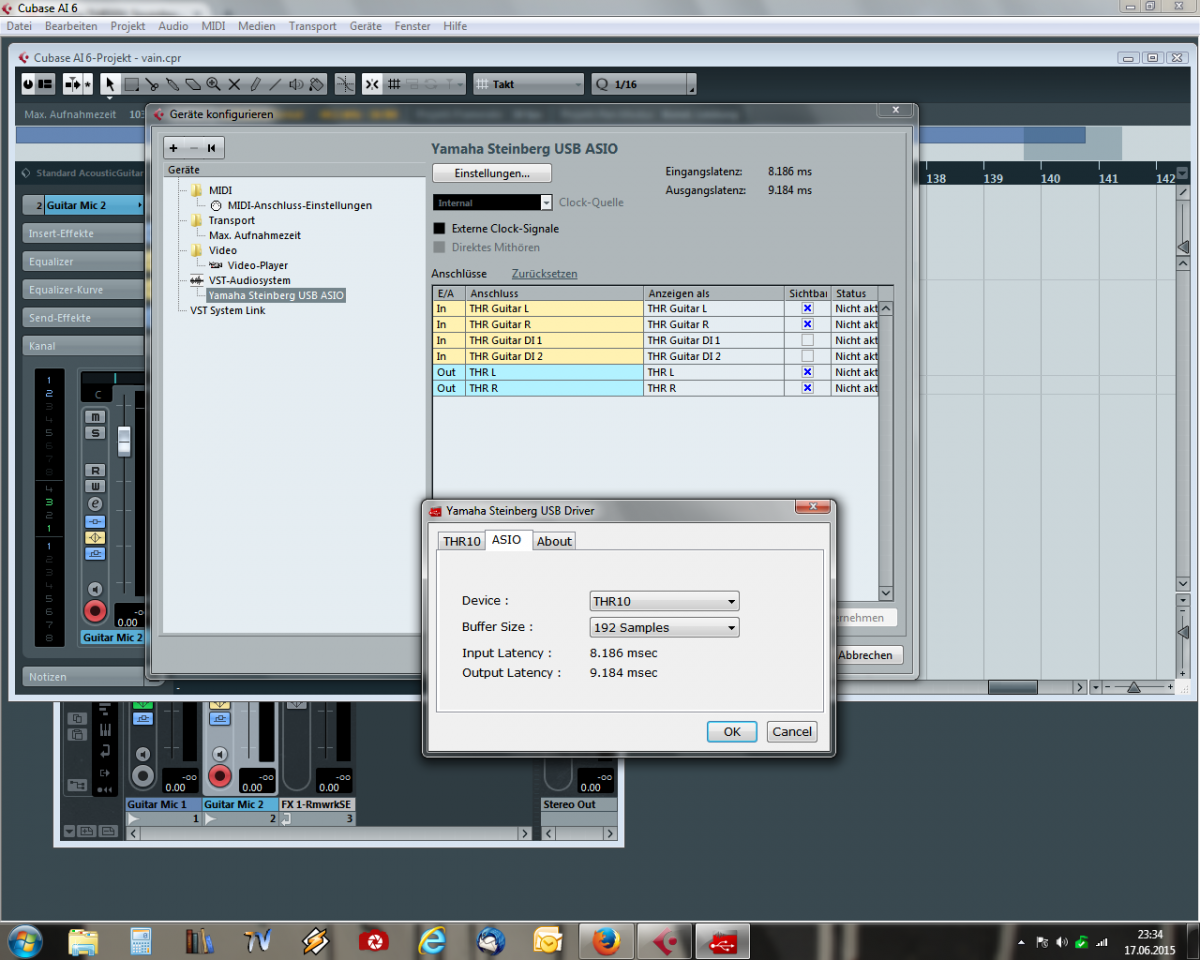Open the Medien menu
1200x960 pixels.
[257, 26]
